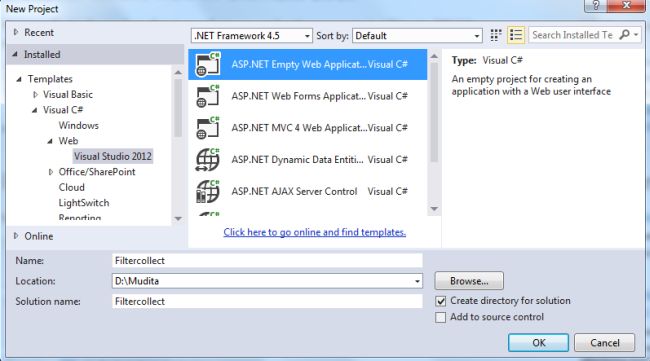The image size is (650, 361).
Task: Choose the ASP.NET MVC 4 Web Application icon
Action: click(x=208, y=128)
